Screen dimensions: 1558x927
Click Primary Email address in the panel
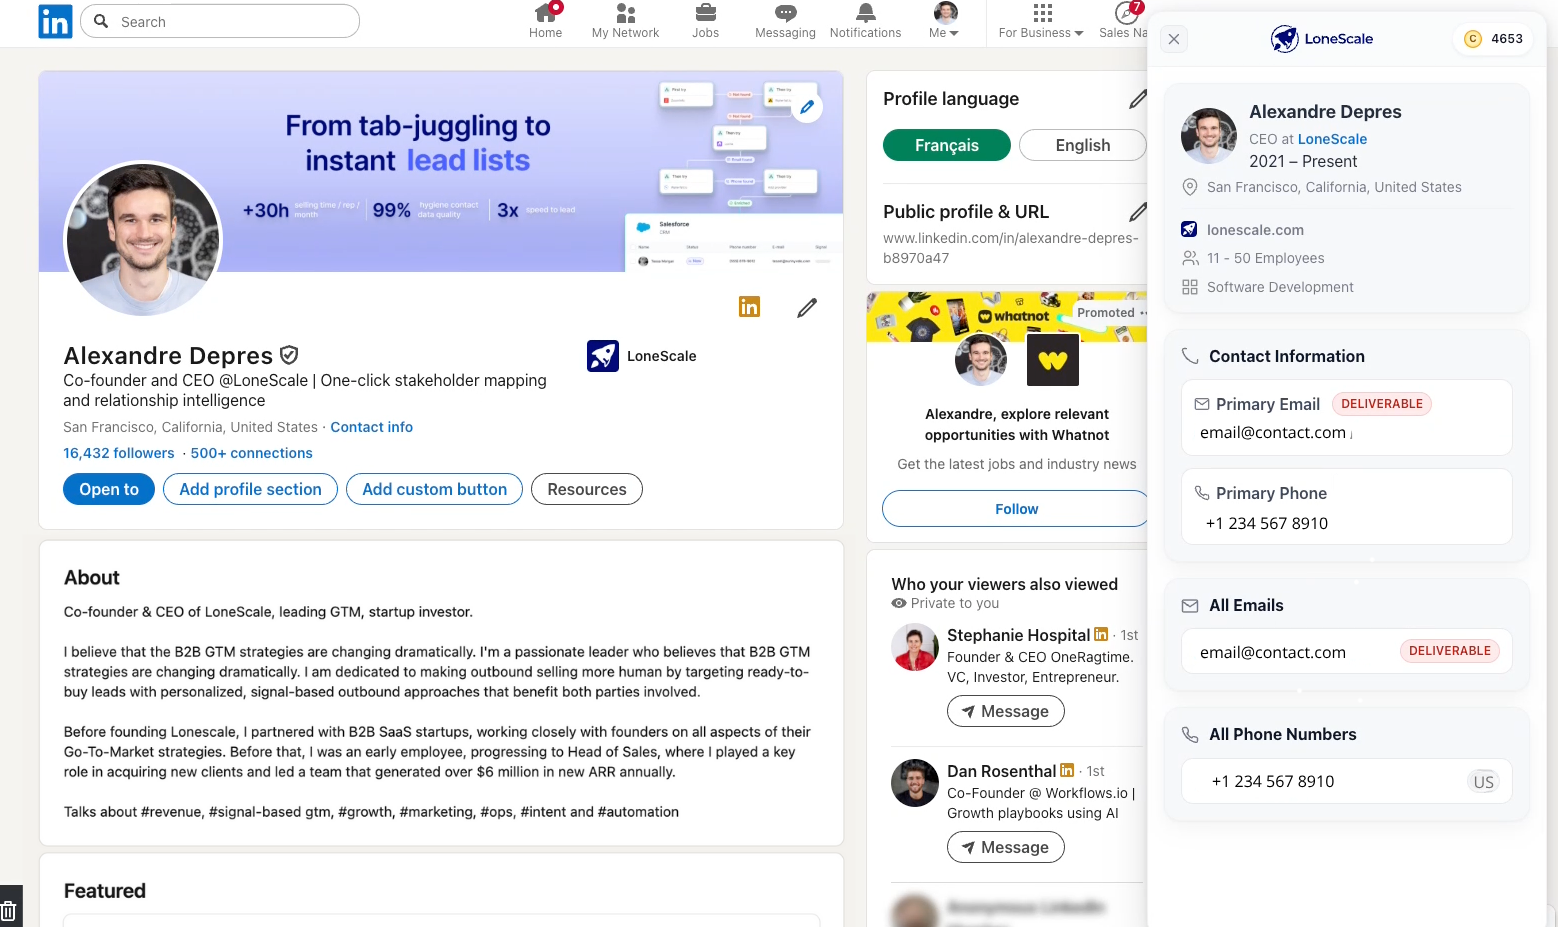(x=1273, y=432)
